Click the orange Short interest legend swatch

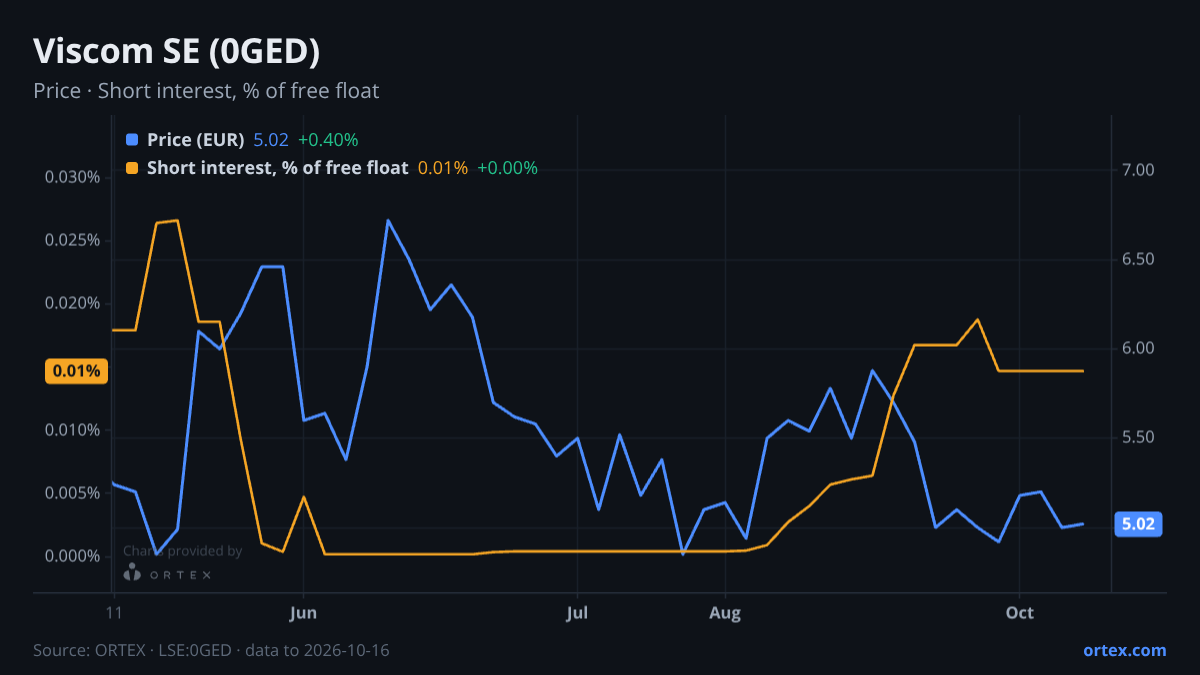(132, 168)
